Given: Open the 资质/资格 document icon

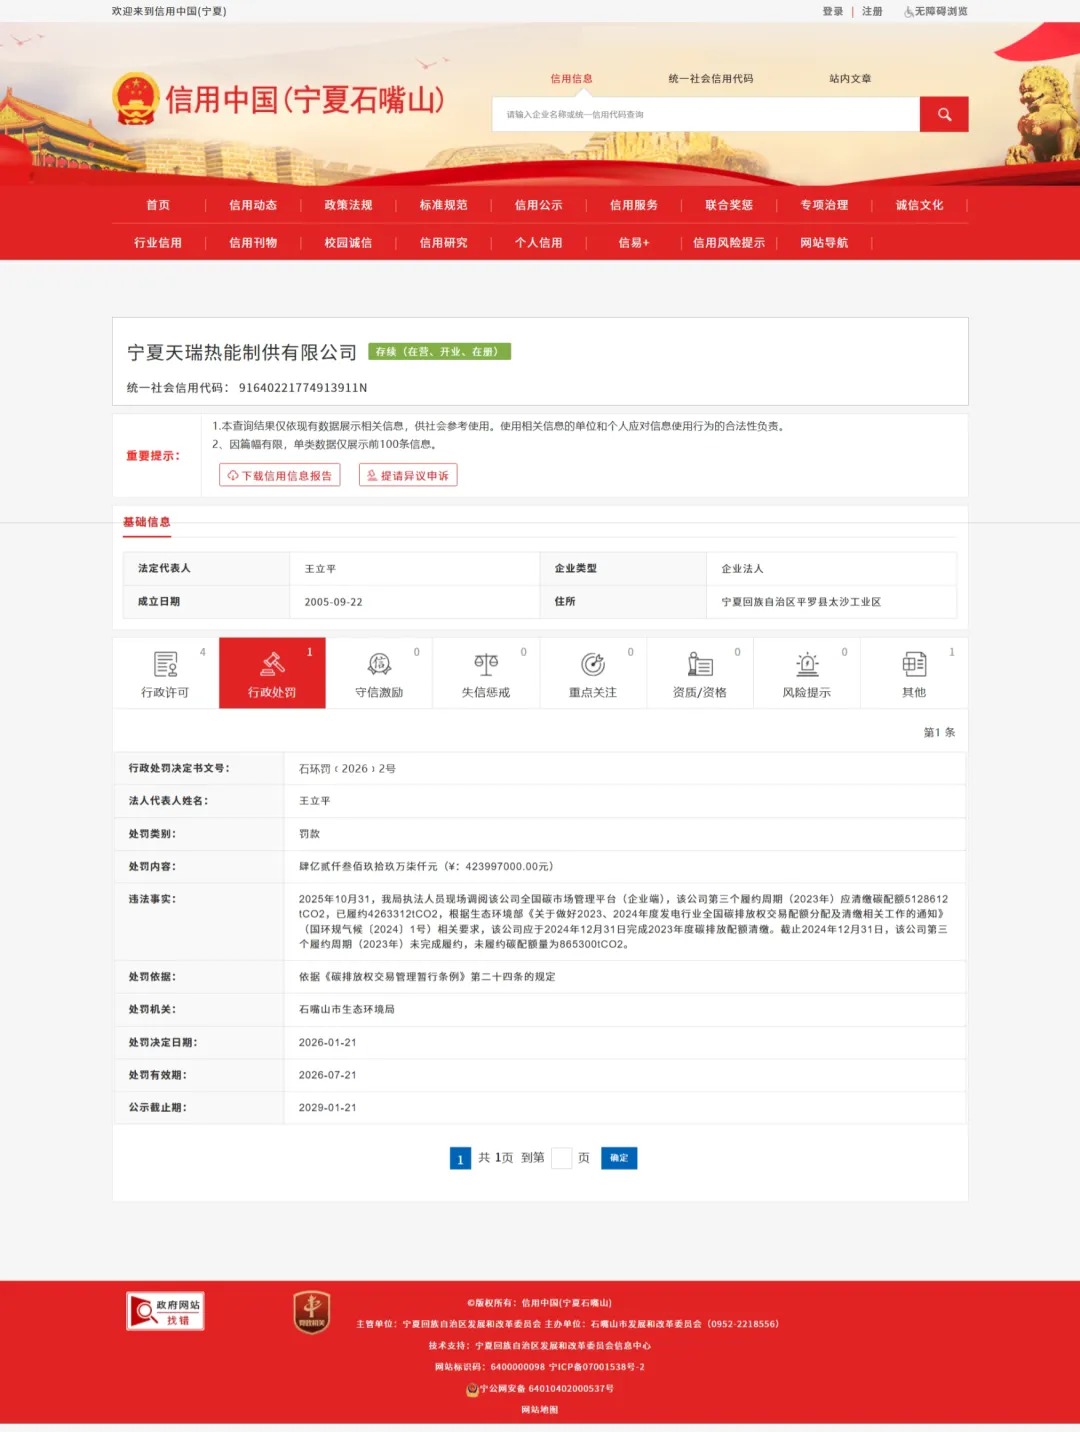Looking at the screenshot, I should (x=700, y=664).
